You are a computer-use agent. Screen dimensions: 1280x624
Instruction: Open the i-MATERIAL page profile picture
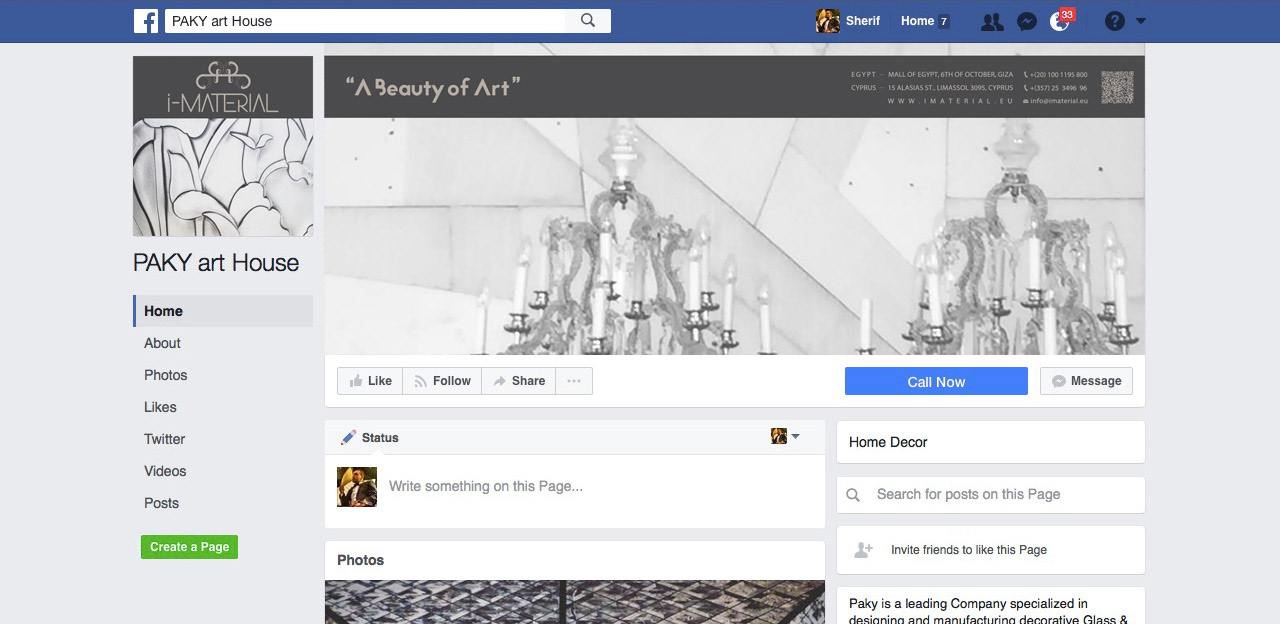tap(223, 146)
